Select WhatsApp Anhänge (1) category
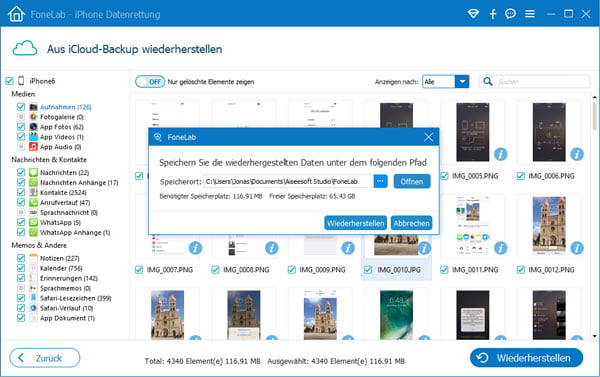The width and height of the screenshot is (600, 377). point(75,232)
